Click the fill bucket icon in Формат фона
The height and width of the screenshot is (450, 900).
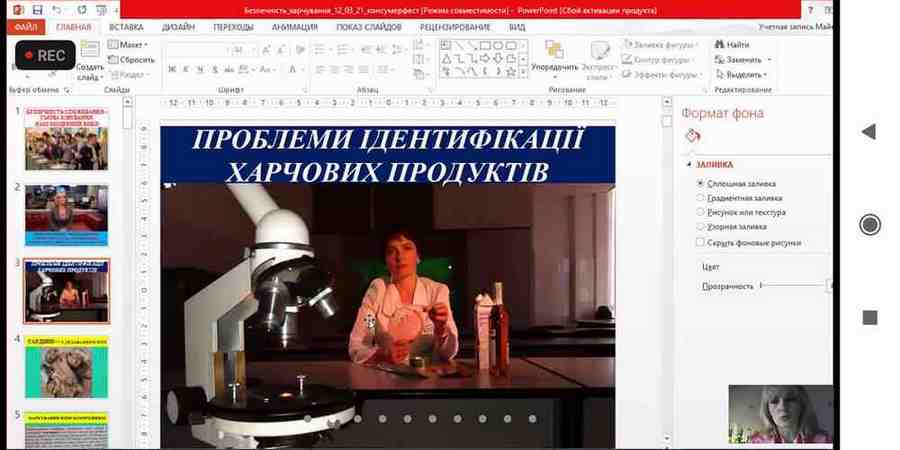693,136
